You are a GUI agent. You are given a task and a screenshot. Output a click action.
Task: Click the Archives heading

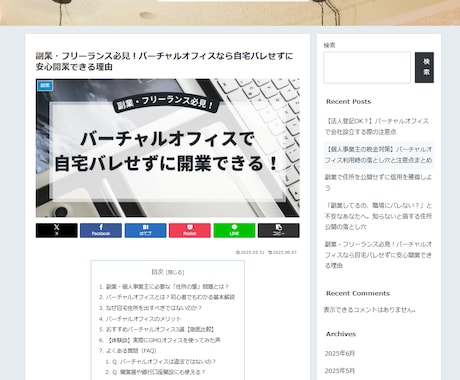pos(341,334)
